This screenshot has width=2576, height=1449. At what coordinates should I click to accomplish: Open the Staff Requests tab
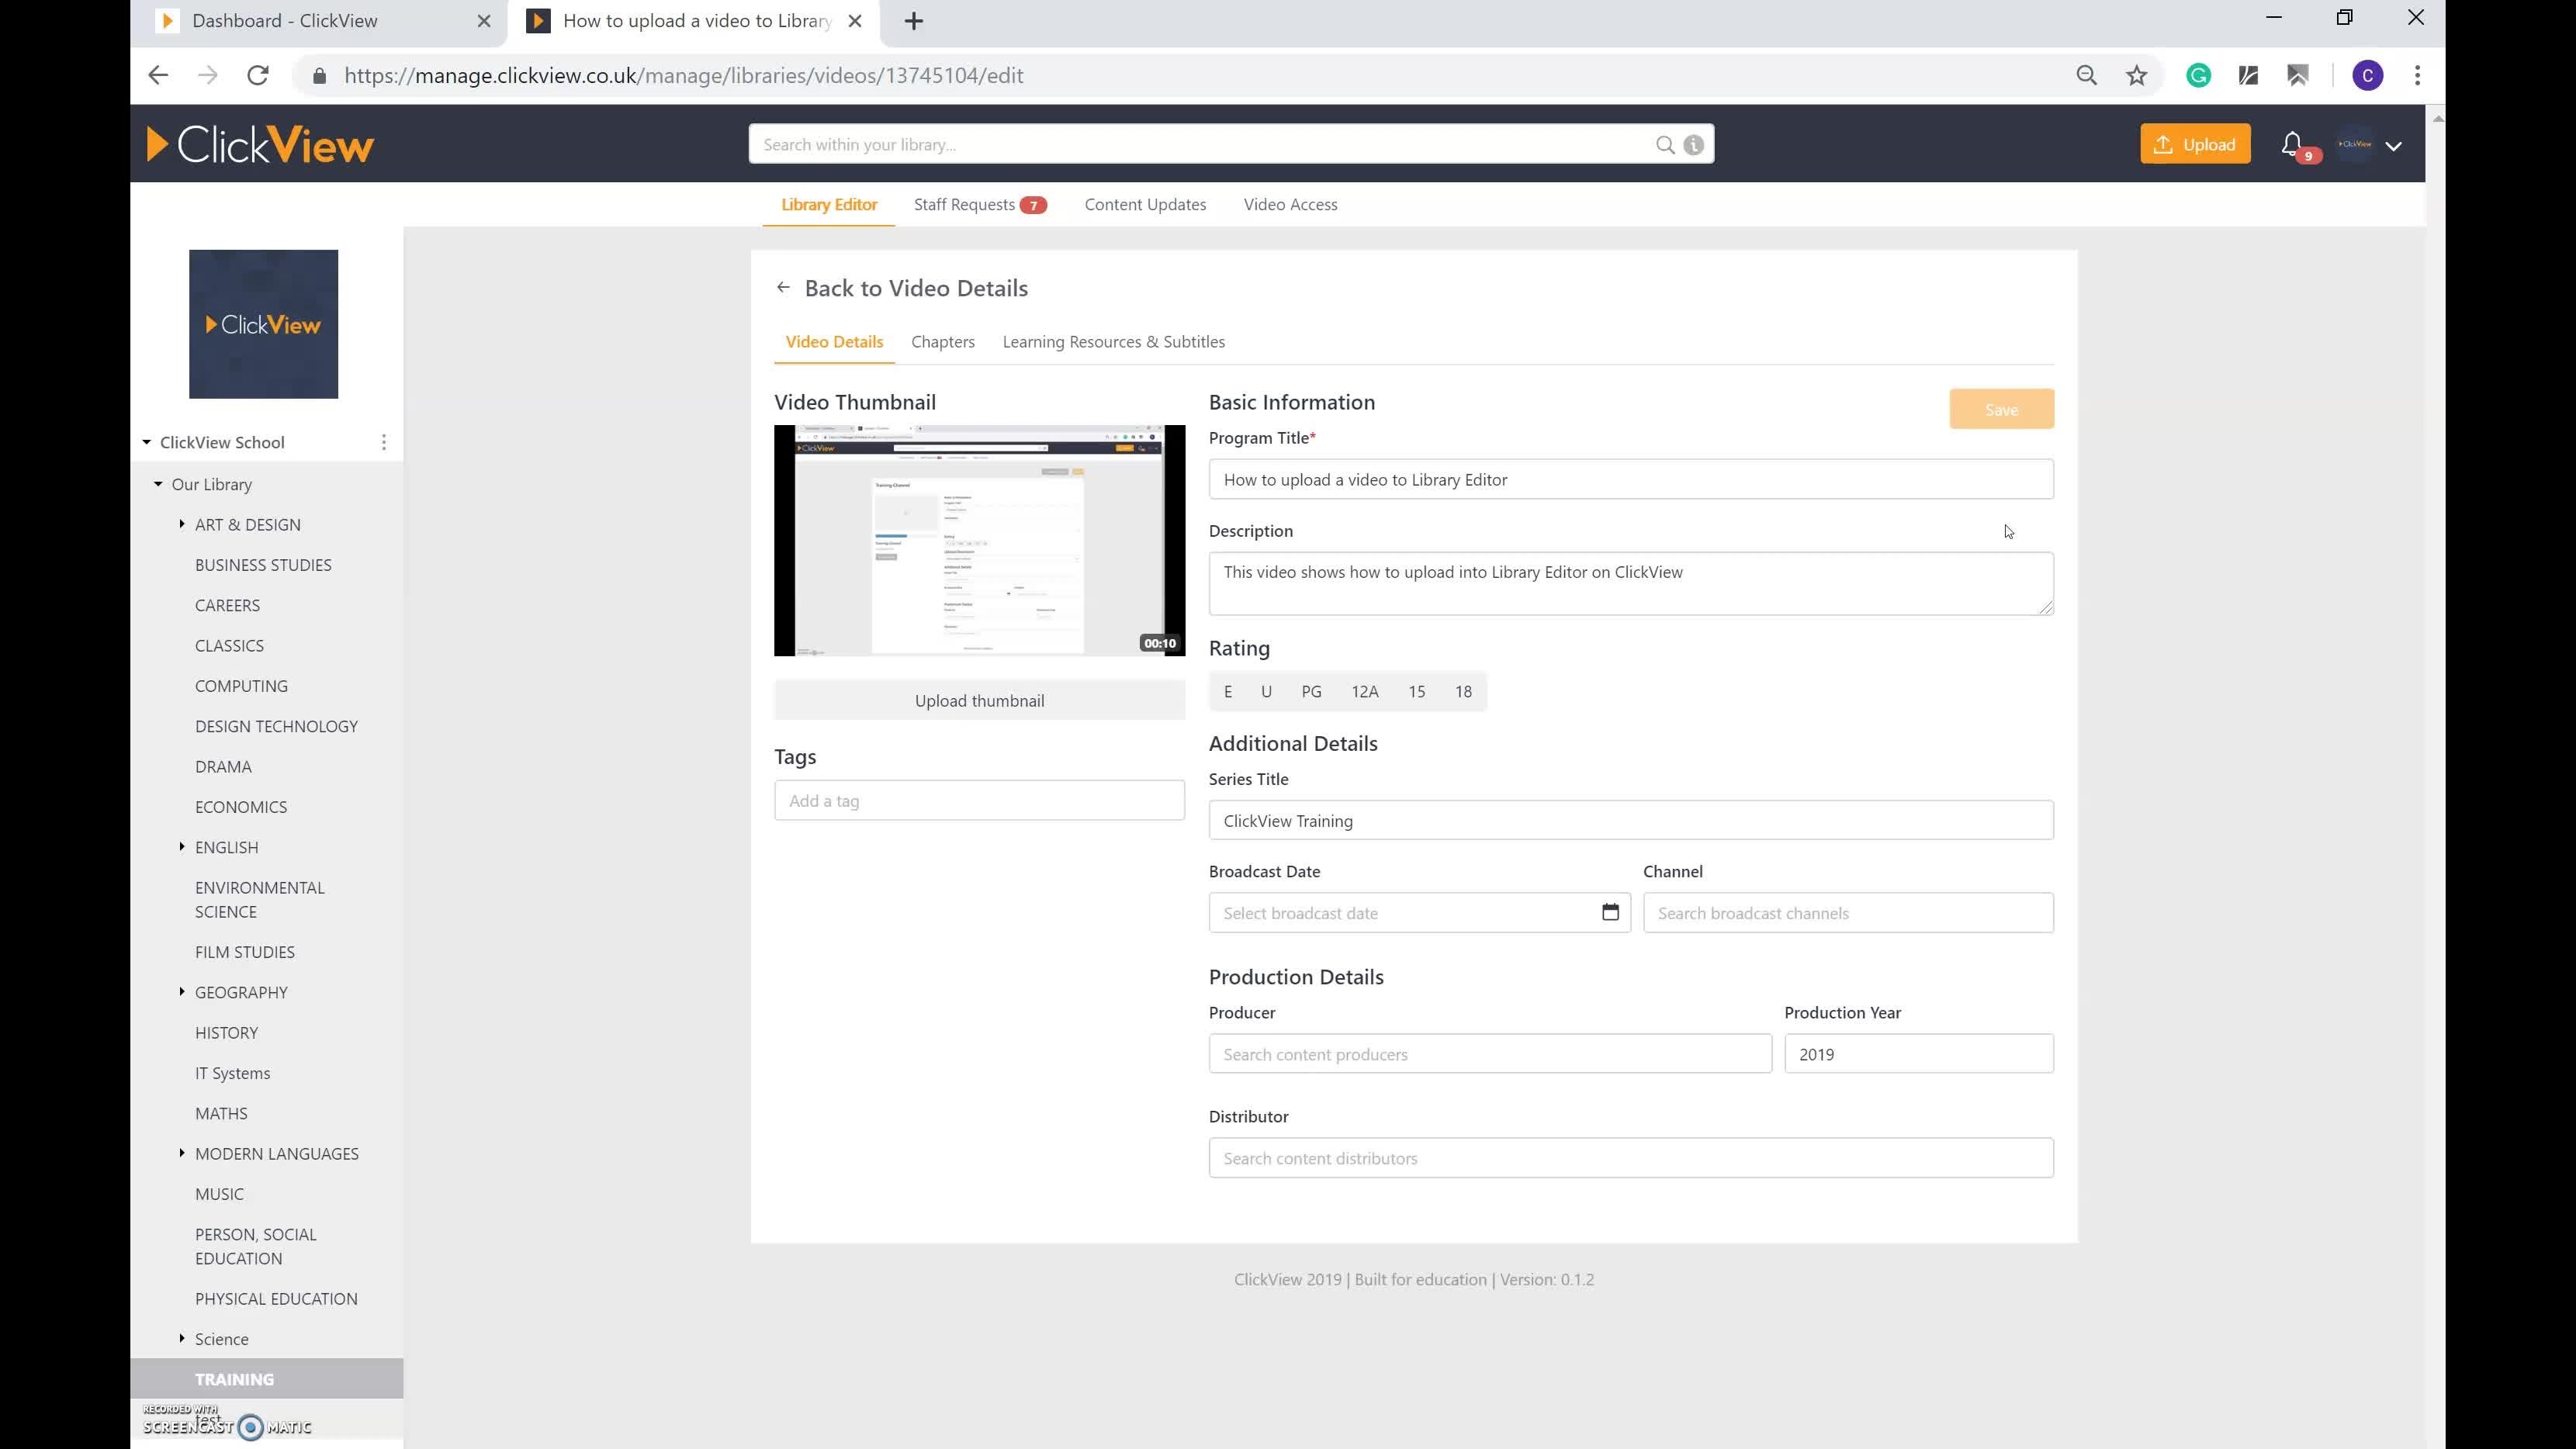pos(979,204)
